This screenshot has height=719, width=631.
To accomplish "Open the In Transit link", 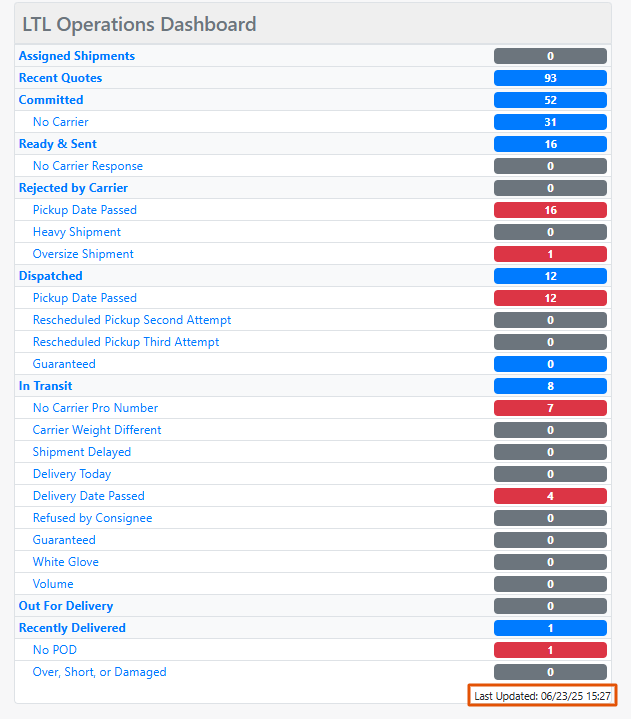I will (x=46, y=386).
